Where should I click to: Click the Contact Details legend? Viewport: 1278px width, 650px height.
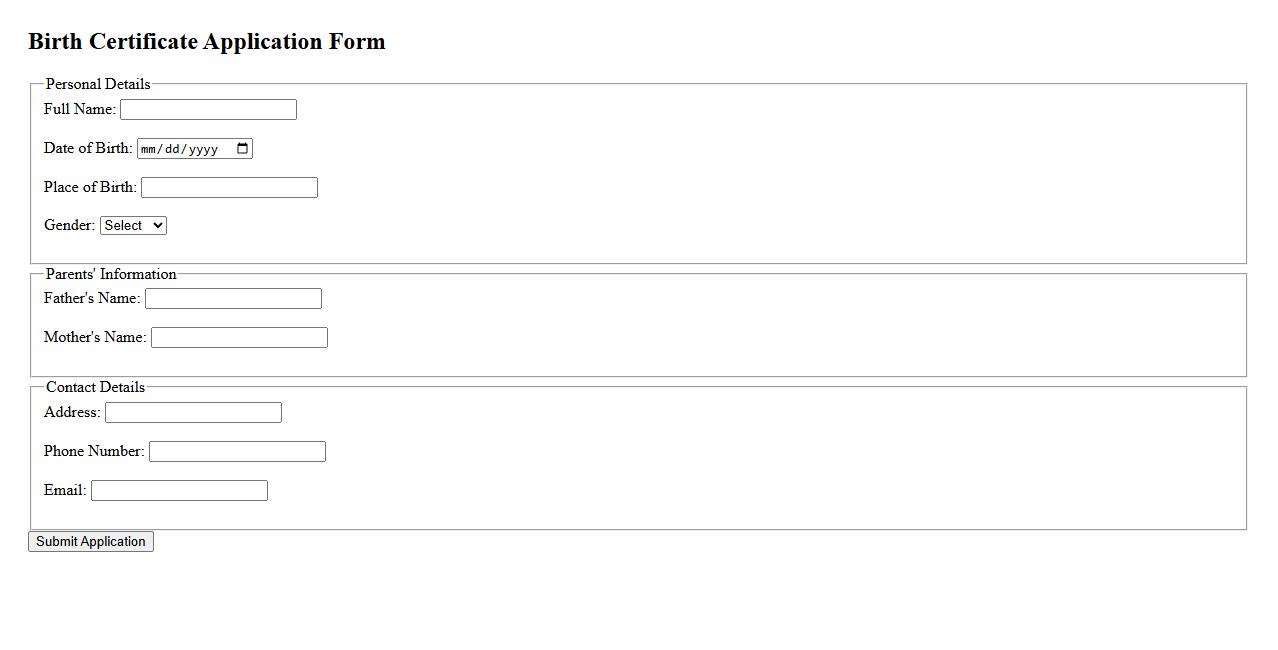point(95,387)
